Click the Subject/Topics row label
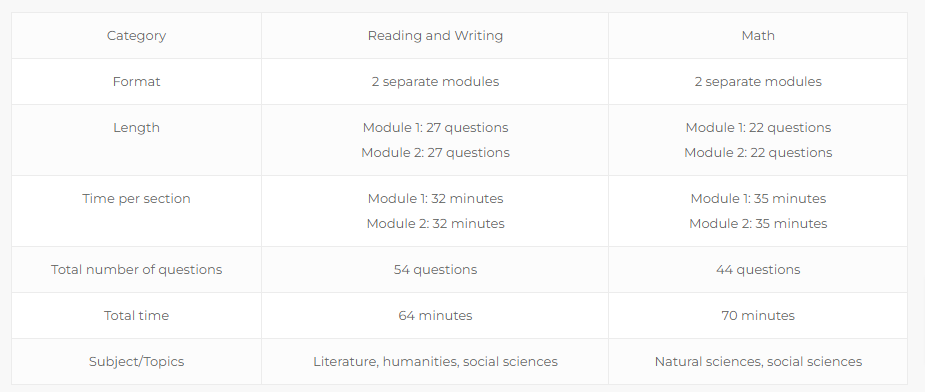The width and height of the screenshot is (925, 392). (x=136, y=361)
